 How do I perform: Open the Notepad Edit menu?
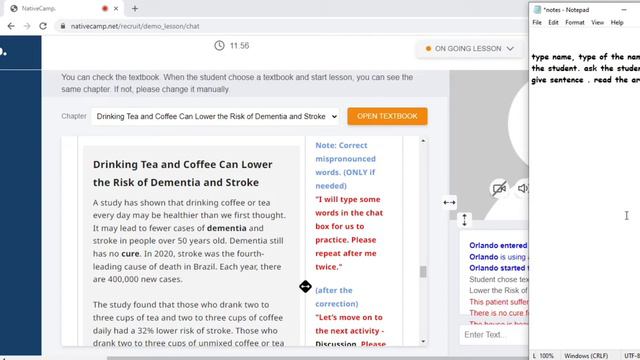[553, 22]
